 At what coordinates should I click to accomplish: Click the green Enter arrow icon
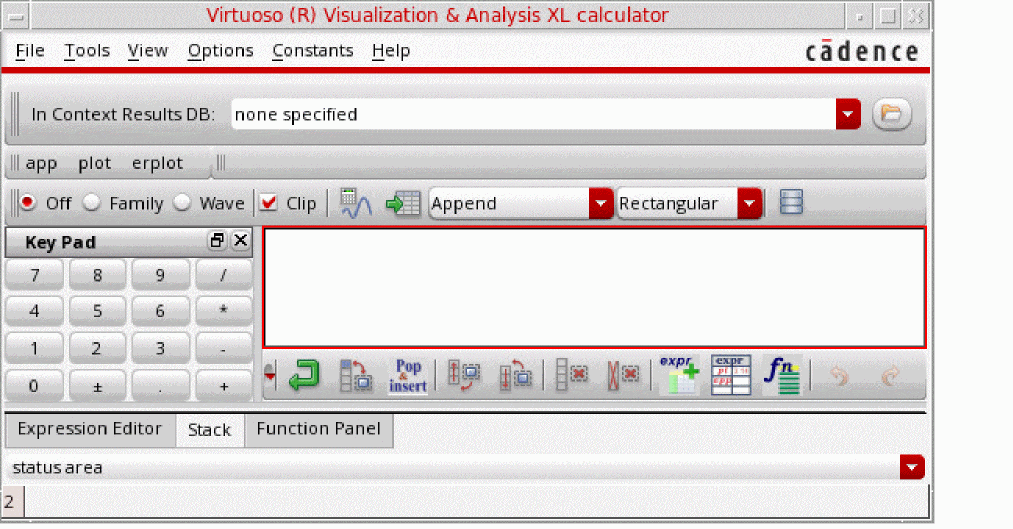304,375
